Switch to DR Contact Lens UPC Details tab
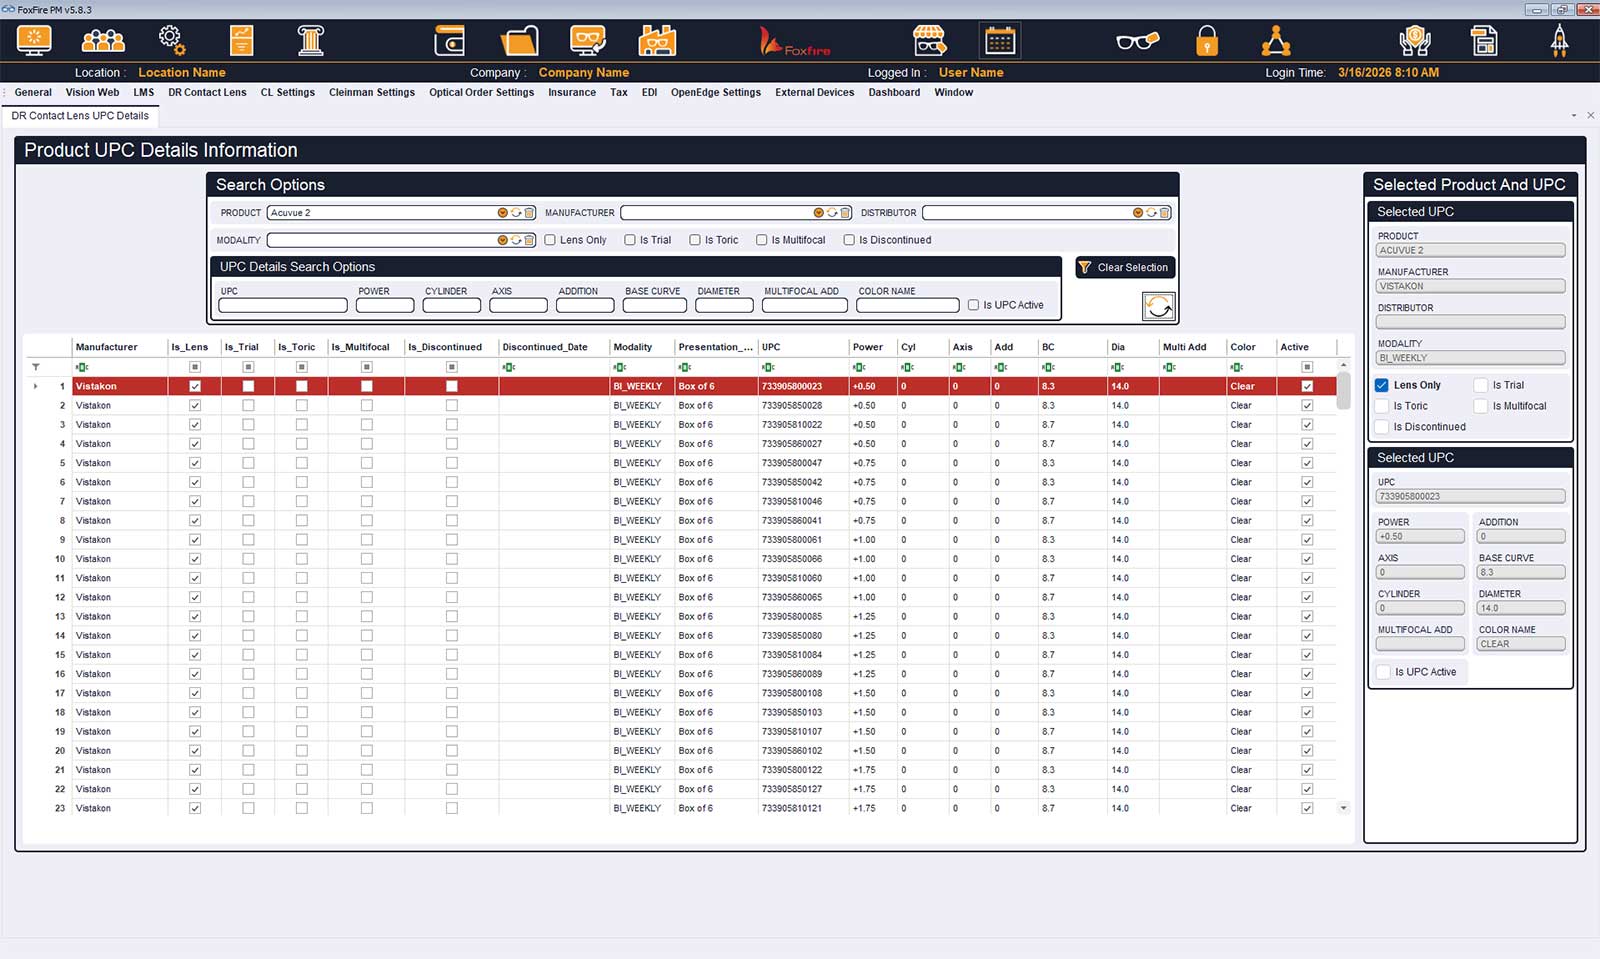The image size is (1600, 959). (80, 116)
